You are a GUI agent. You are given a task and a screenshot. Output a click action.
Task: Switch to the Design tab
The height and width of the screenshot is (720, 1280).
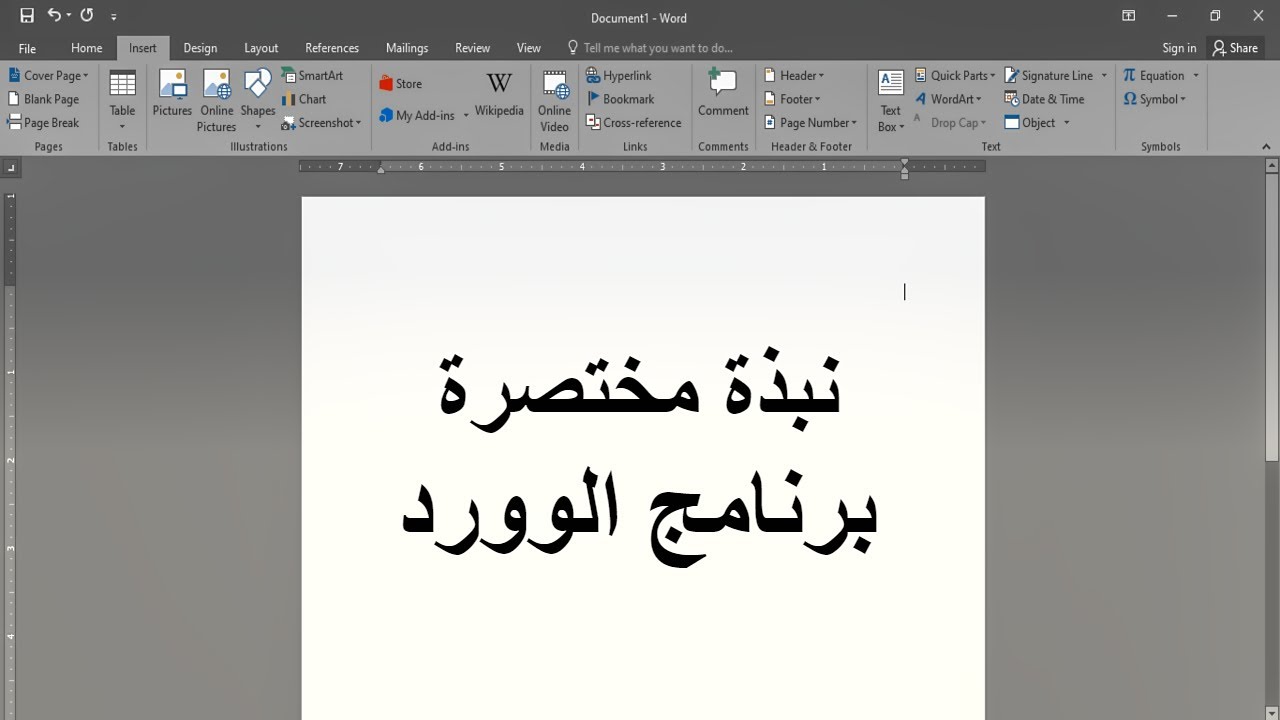click(200, 48)
